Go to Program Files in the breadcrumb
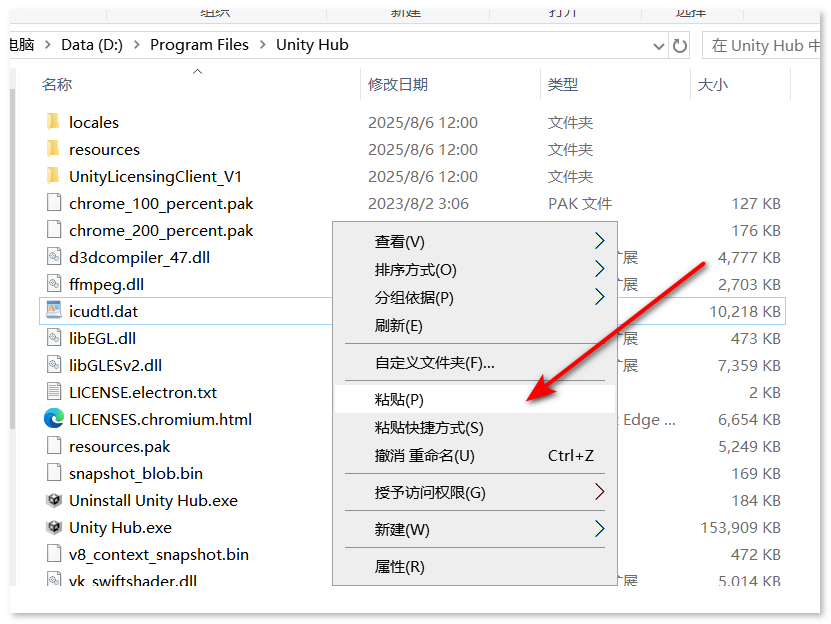The height and width of the screenshot is (624, 831). coord(199,45)
